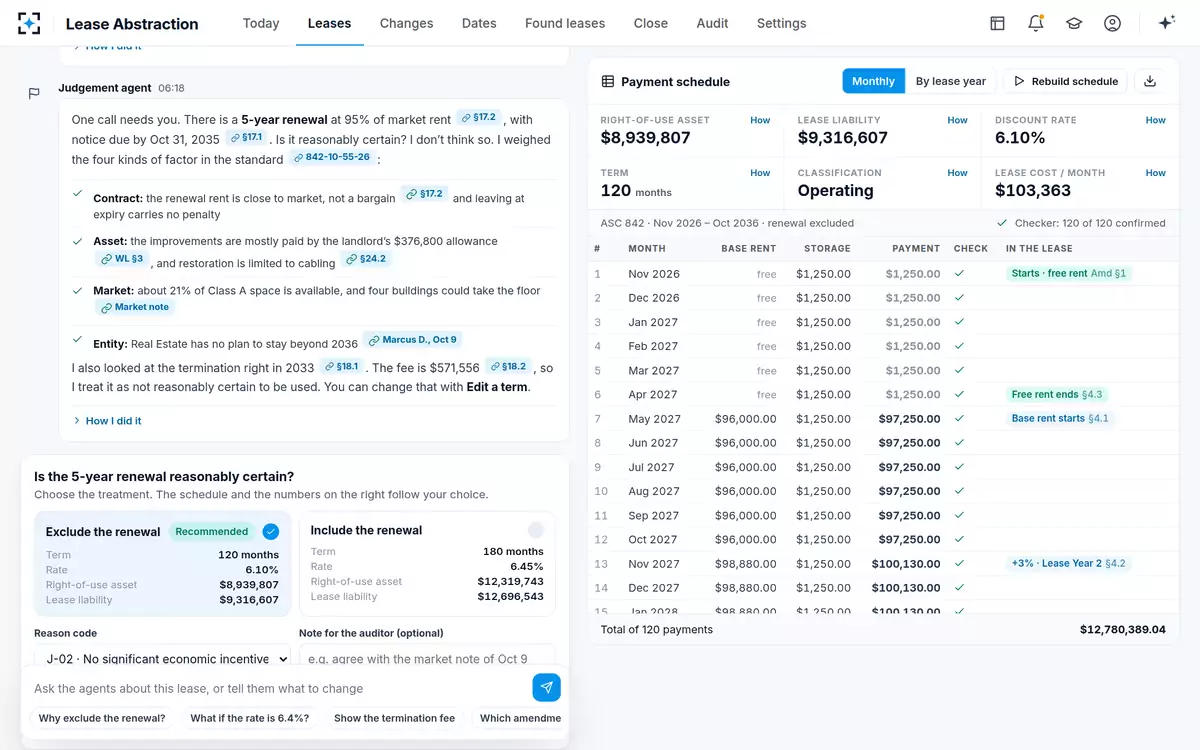The height and width of the screenshot is (750, 1200).
Task: Click the Note for the auditor field
Action: [x=427, y=658]
